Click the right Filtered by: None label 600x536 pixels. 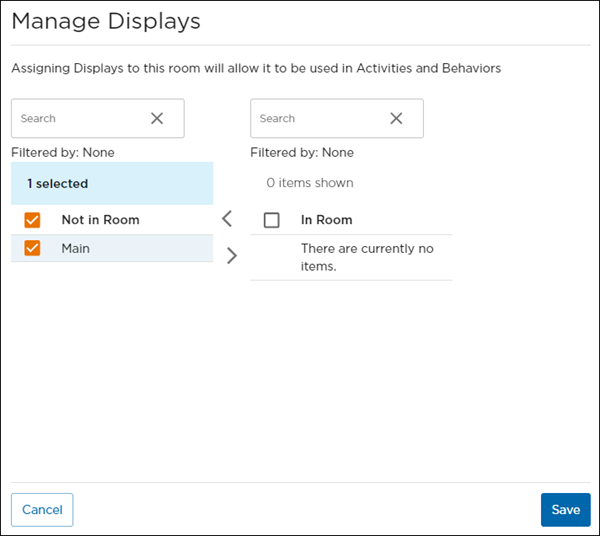coord(302,153)
